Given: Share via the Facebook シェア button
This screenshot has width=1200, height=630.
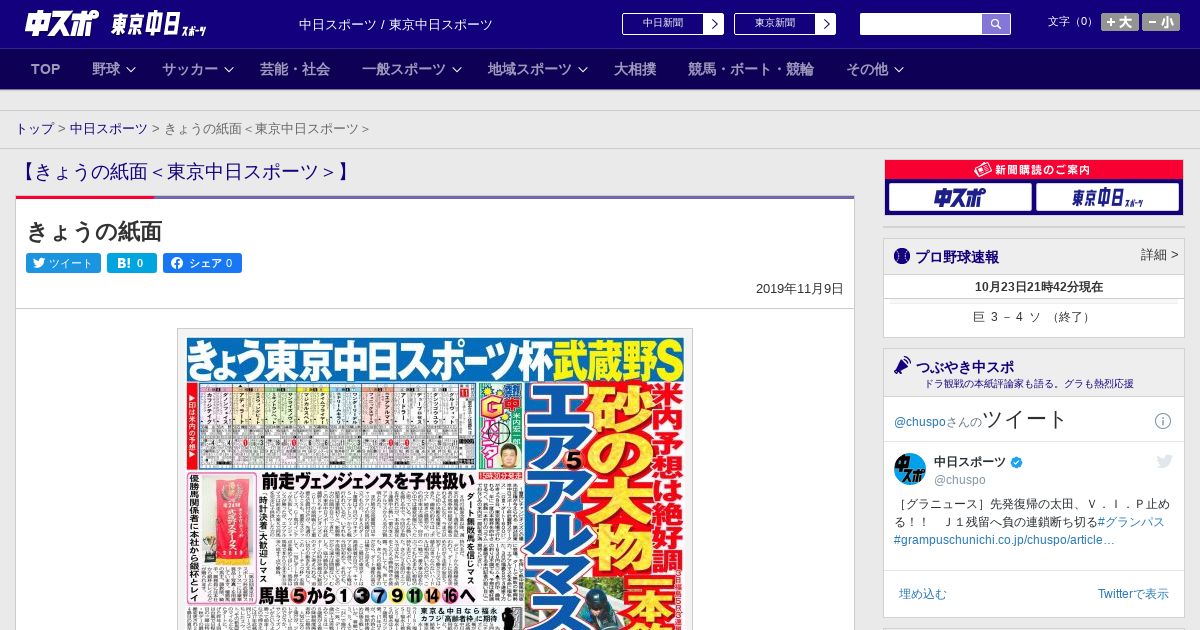Looking at the screenshot, I should tap(202, 263).
